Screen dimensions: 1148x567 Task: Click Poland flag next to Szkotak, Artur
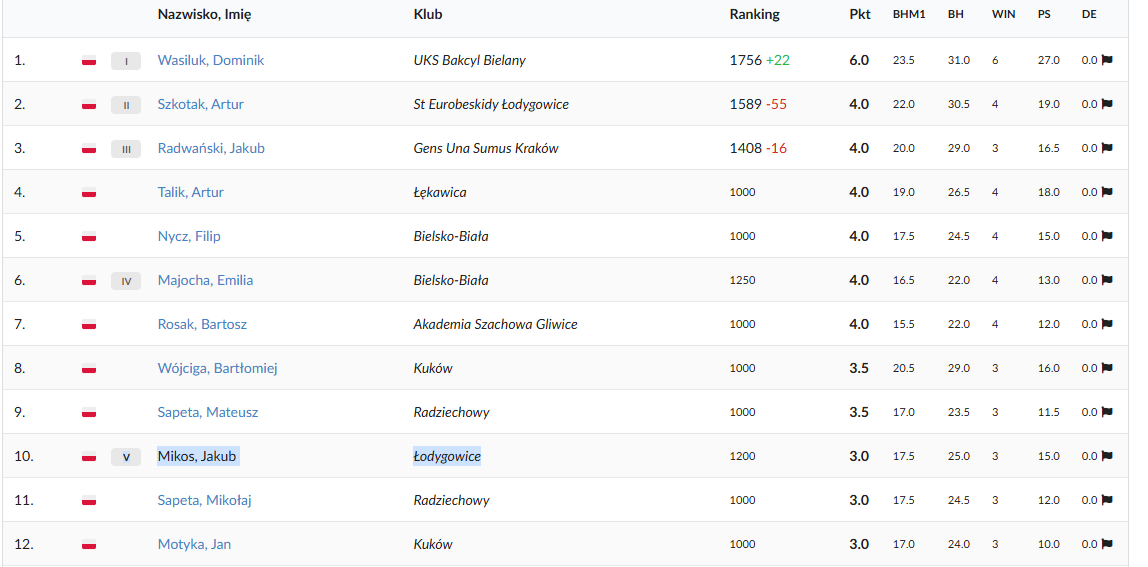click(89, 105)
